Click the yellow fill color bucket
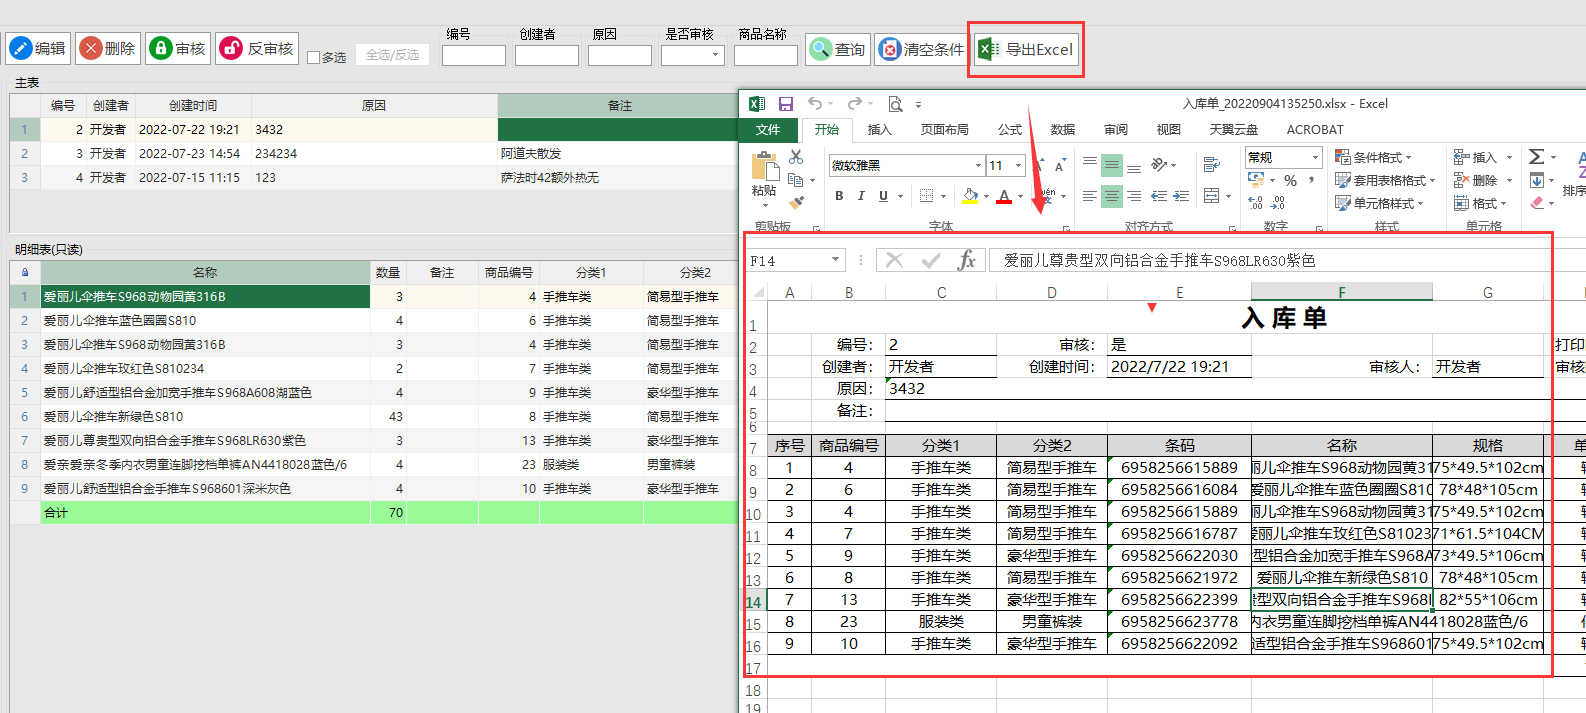1586x713 pixels. (969, 196)
